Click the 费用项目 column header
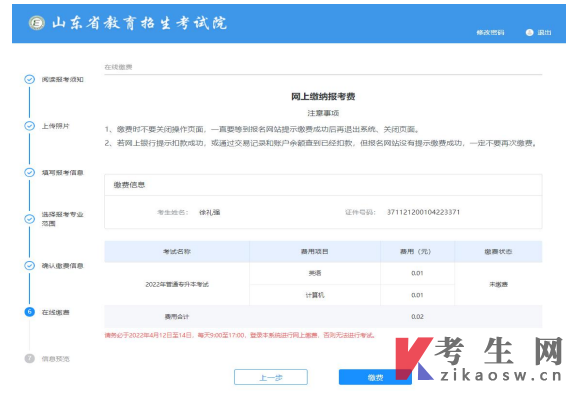Image resolution: width=577 pixels, height=394 pixels. coord(315,252)
